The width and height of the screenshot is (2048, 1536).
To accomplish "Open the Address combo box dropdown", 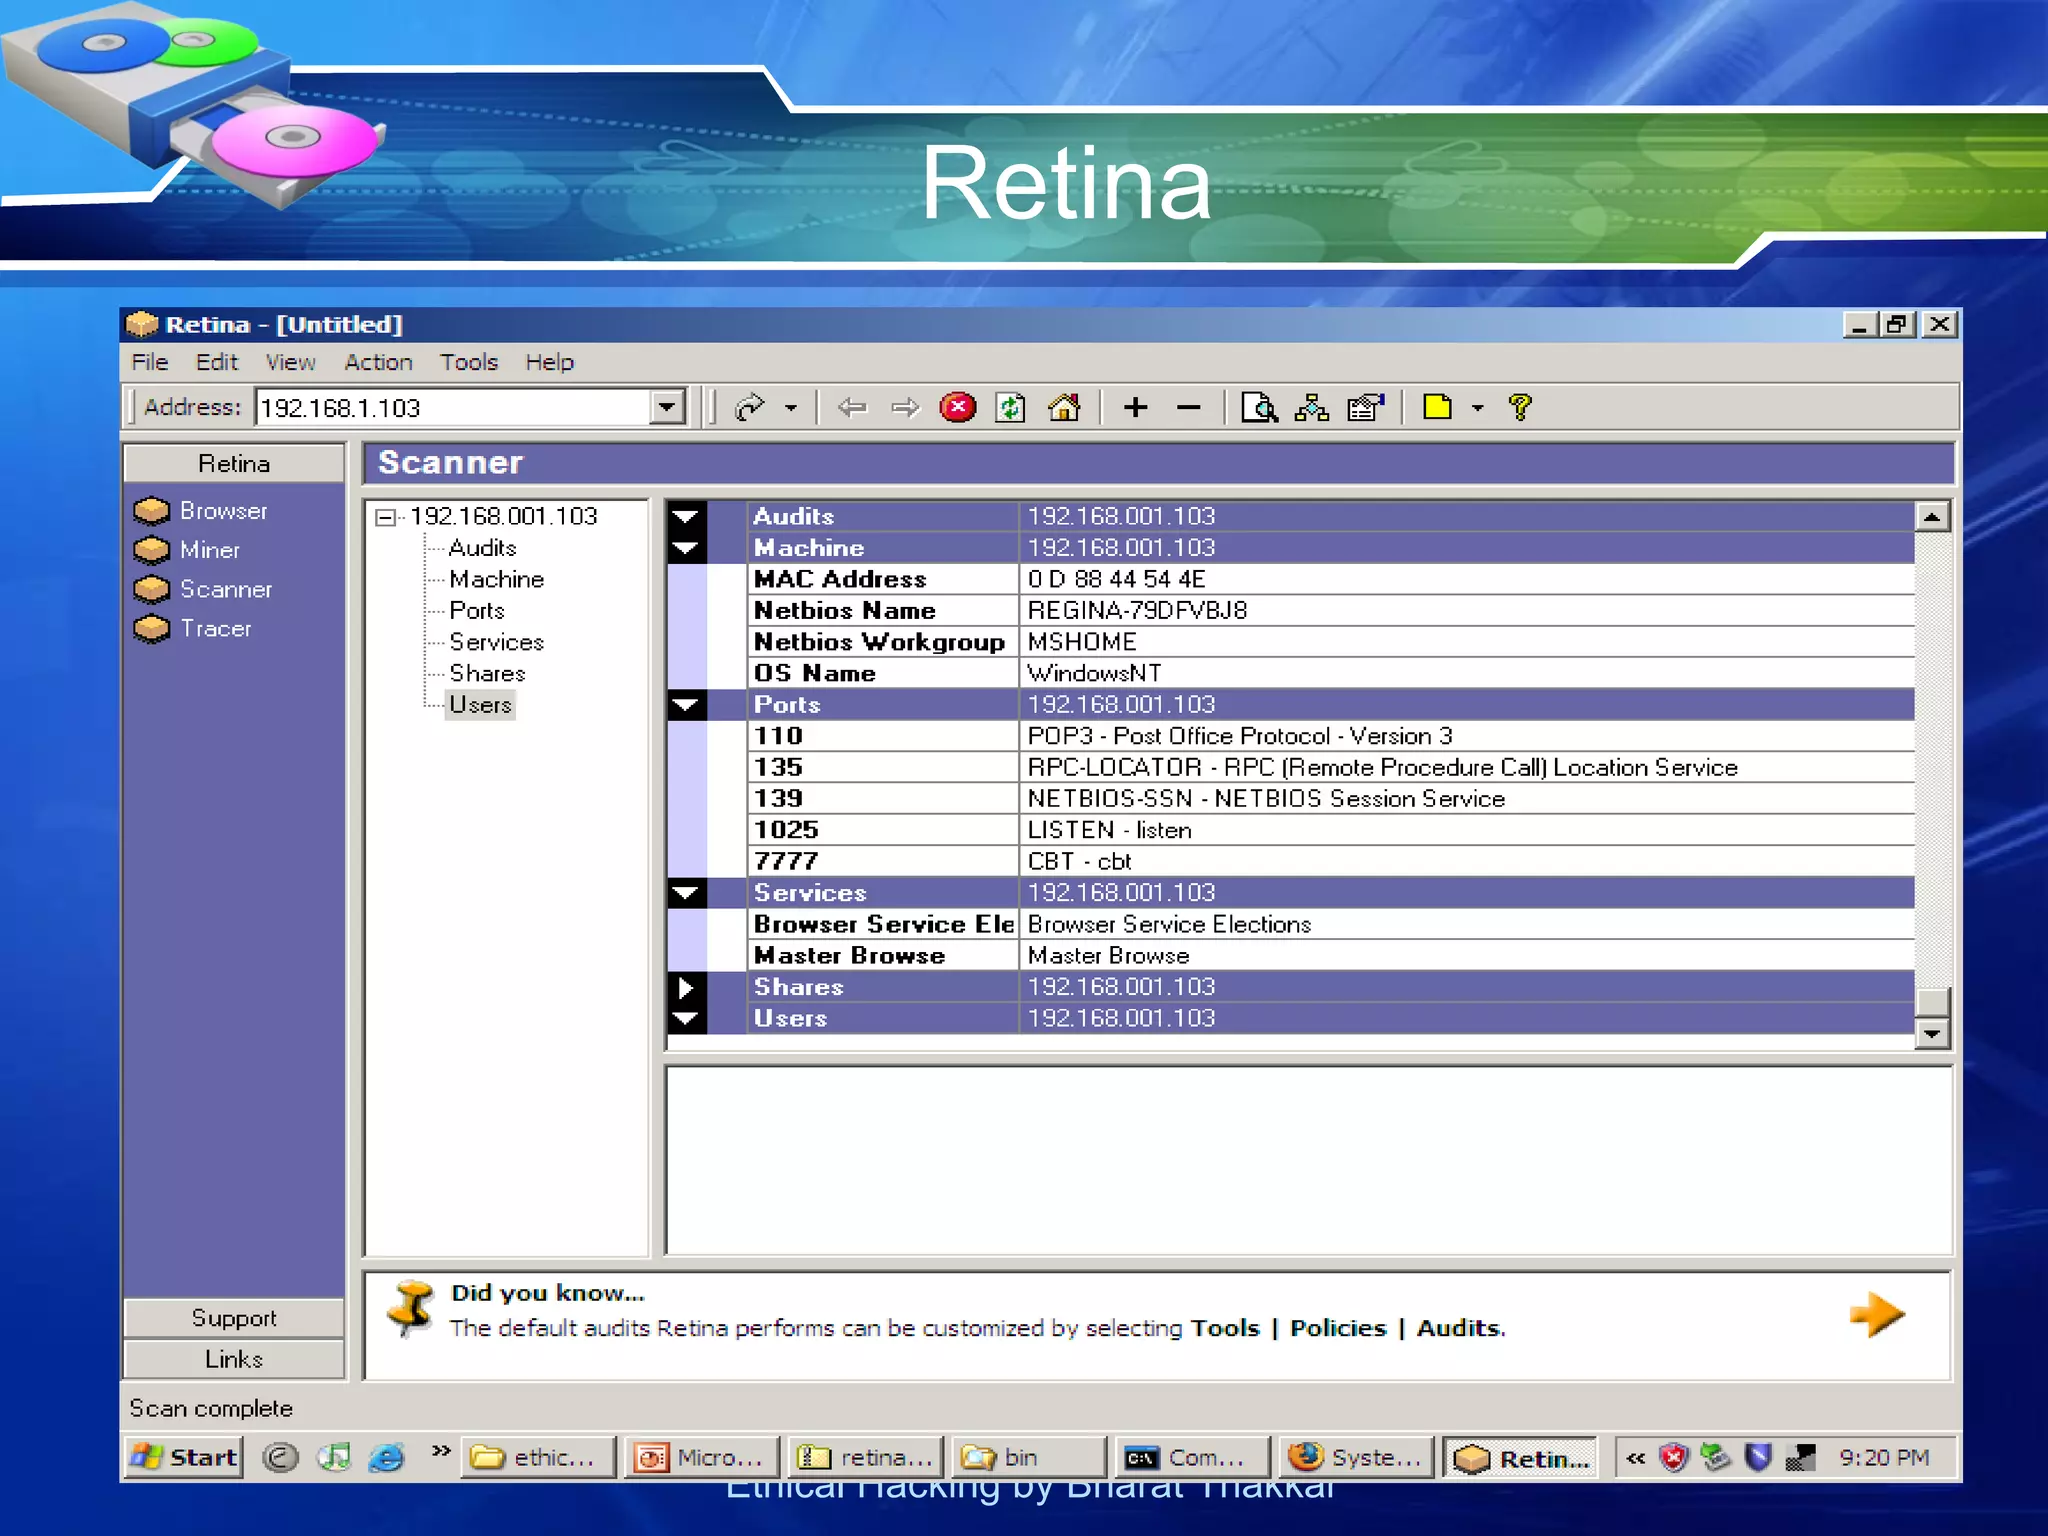I will click(x=667, y=407).
